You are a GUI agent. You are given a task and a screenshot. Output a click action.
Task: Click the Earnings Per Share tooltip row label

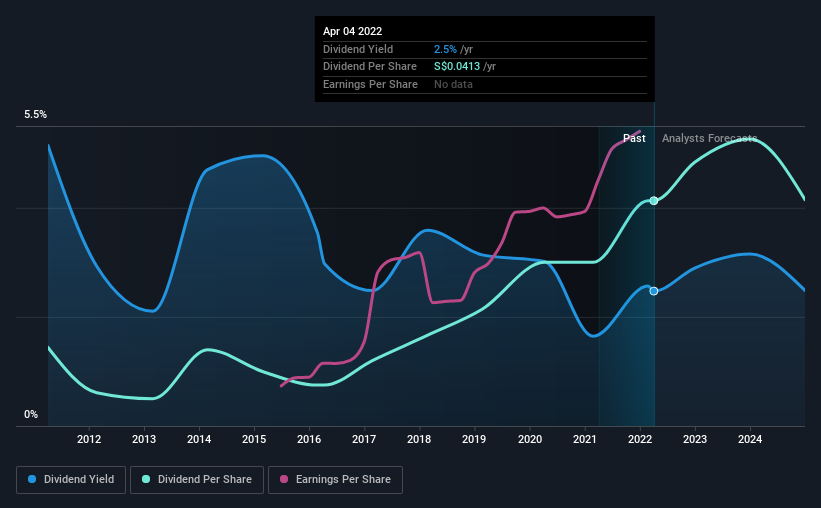point(370,84)
